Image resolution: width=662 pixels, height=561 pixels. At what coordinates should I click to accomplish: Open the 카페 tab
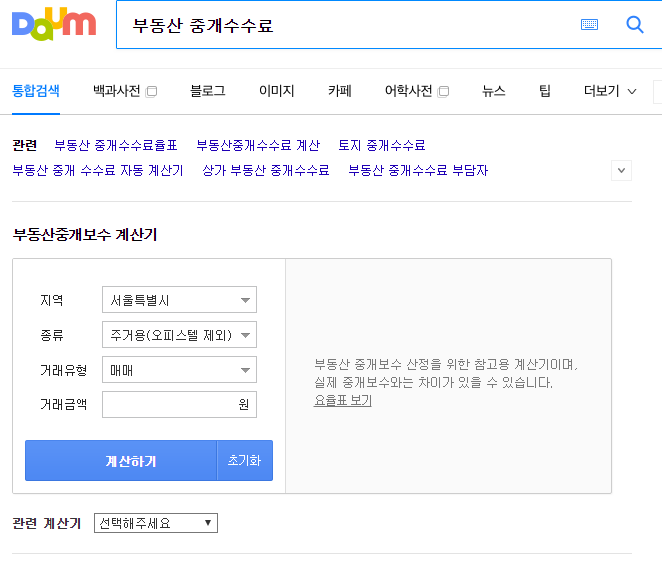click(340, 91)
